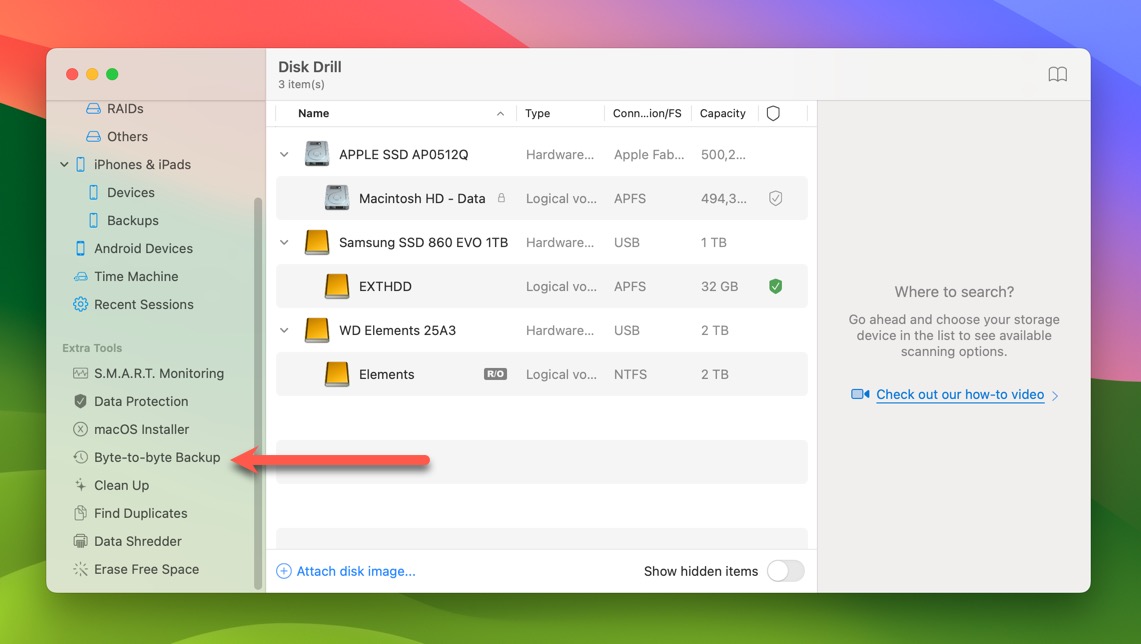Click the shield column header

[774, 114]
